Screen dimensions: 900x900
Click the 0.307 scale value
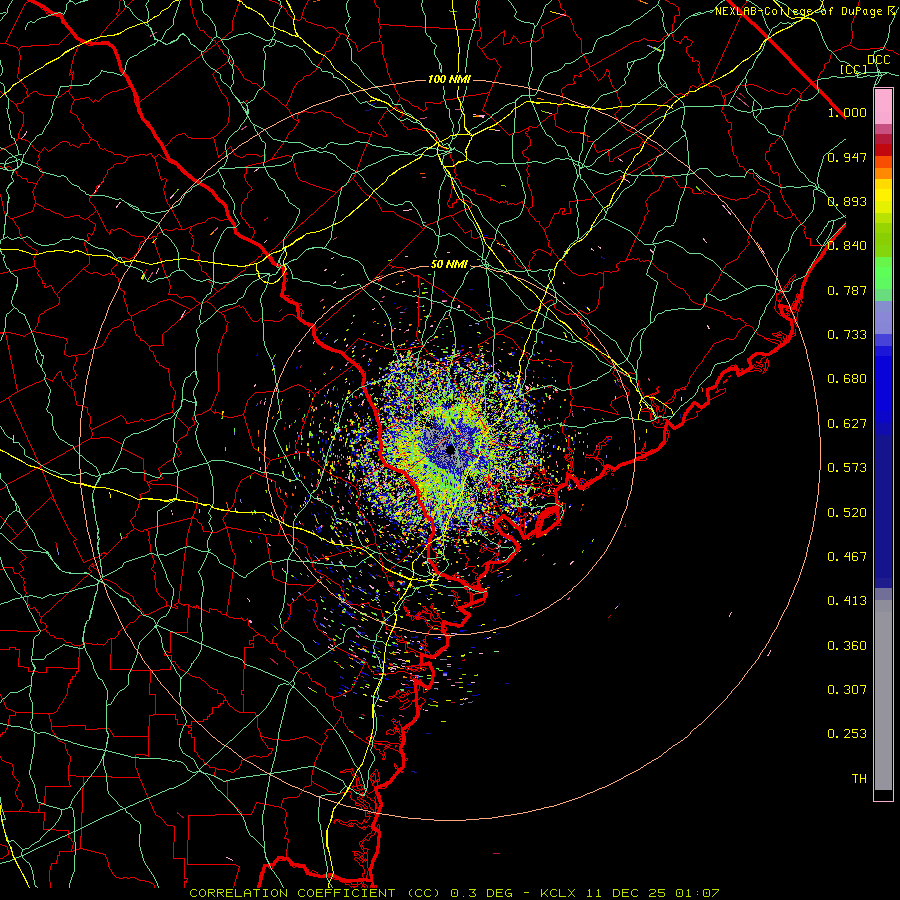(847, 689)
